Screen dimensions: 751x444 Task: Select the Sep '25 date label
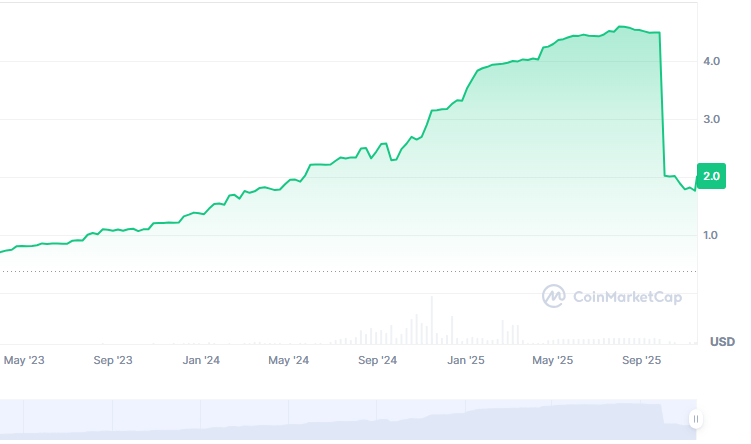pyautogui.click(x=642, y=360)
